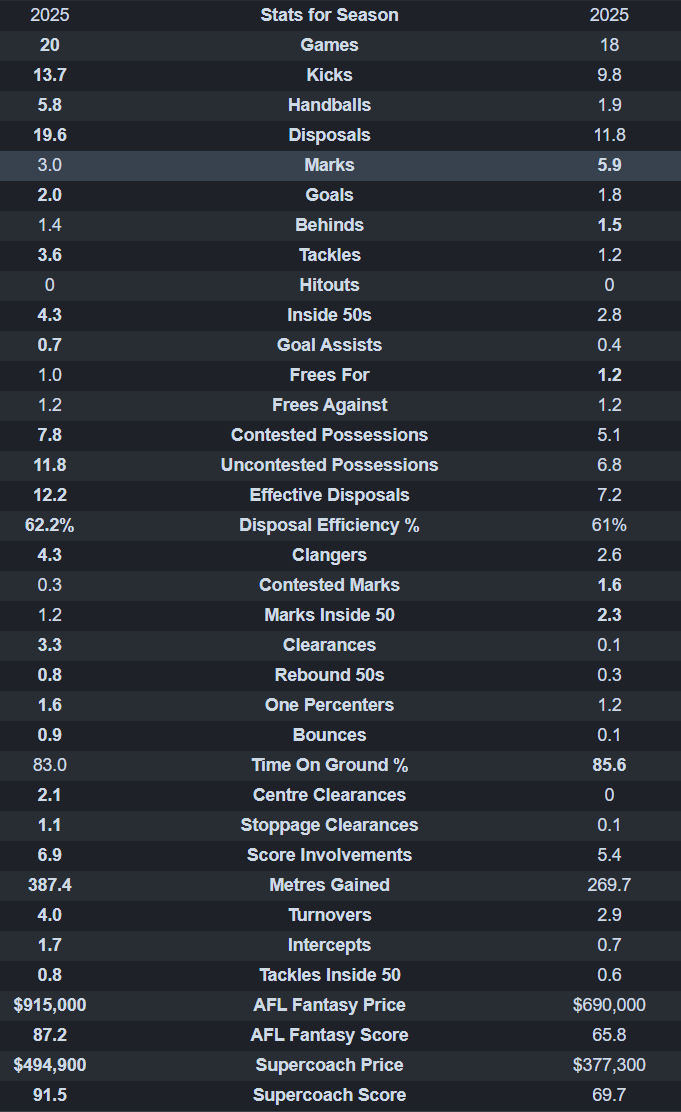
Task: Click the 69.7 Supercoach Score value
Action: pyautogui.click(x=609, y=1095)
